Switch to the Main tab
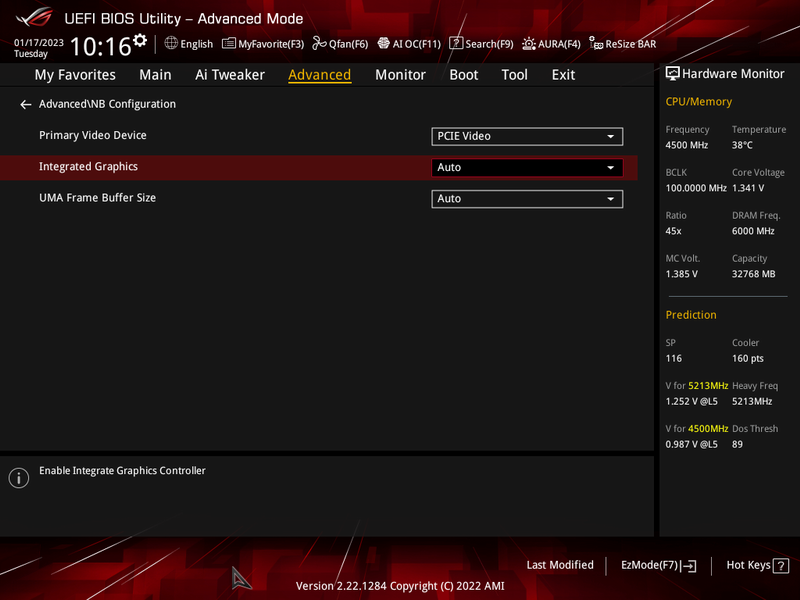 click(x=155, y=75)
